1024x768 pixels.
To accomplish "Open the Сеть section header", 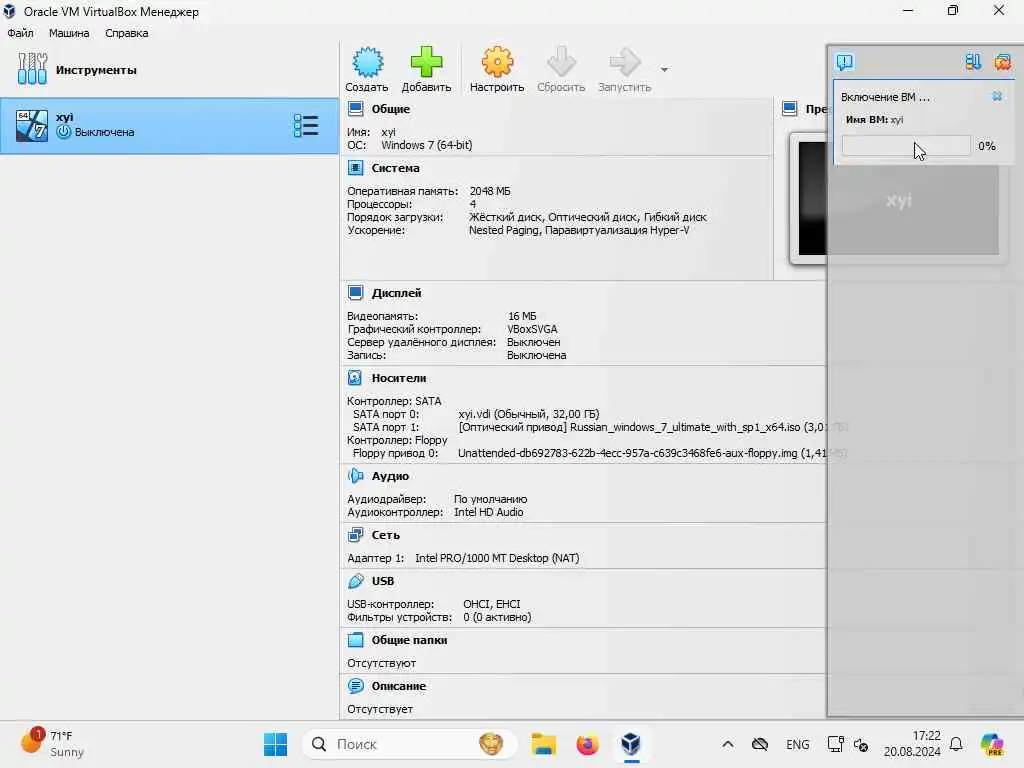I will [x=385, y=535].
